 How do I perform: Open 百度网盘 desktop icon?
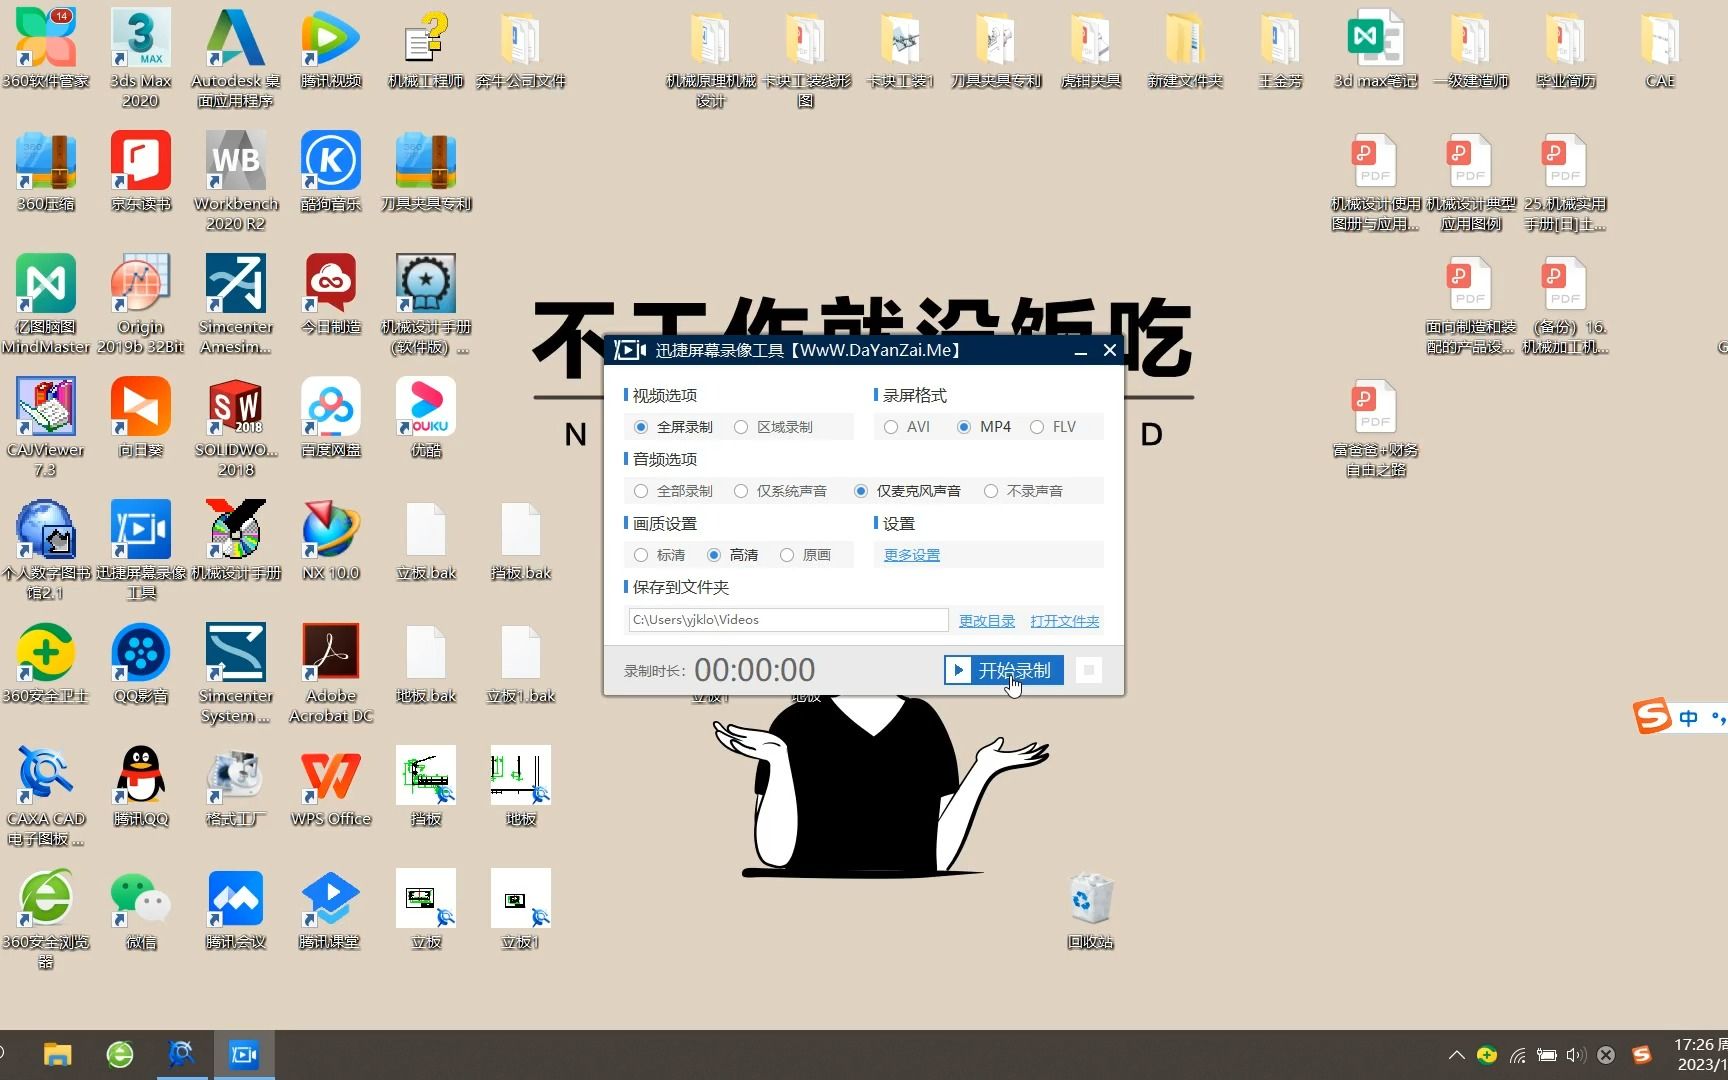tap(331, 417)
